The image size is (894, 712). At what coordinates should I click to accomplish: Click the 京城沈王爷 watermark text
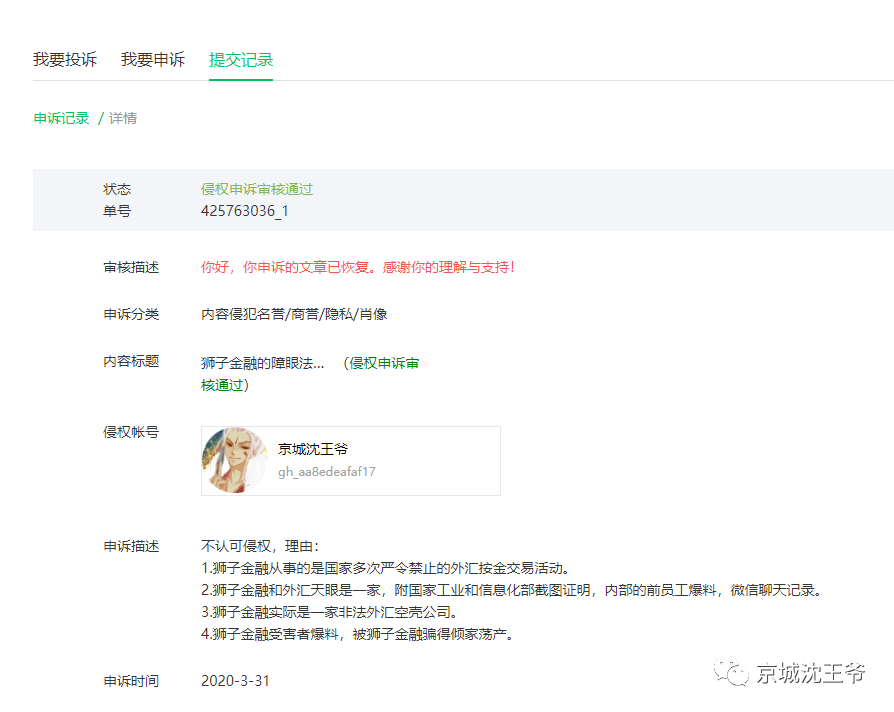coord(810,673)
